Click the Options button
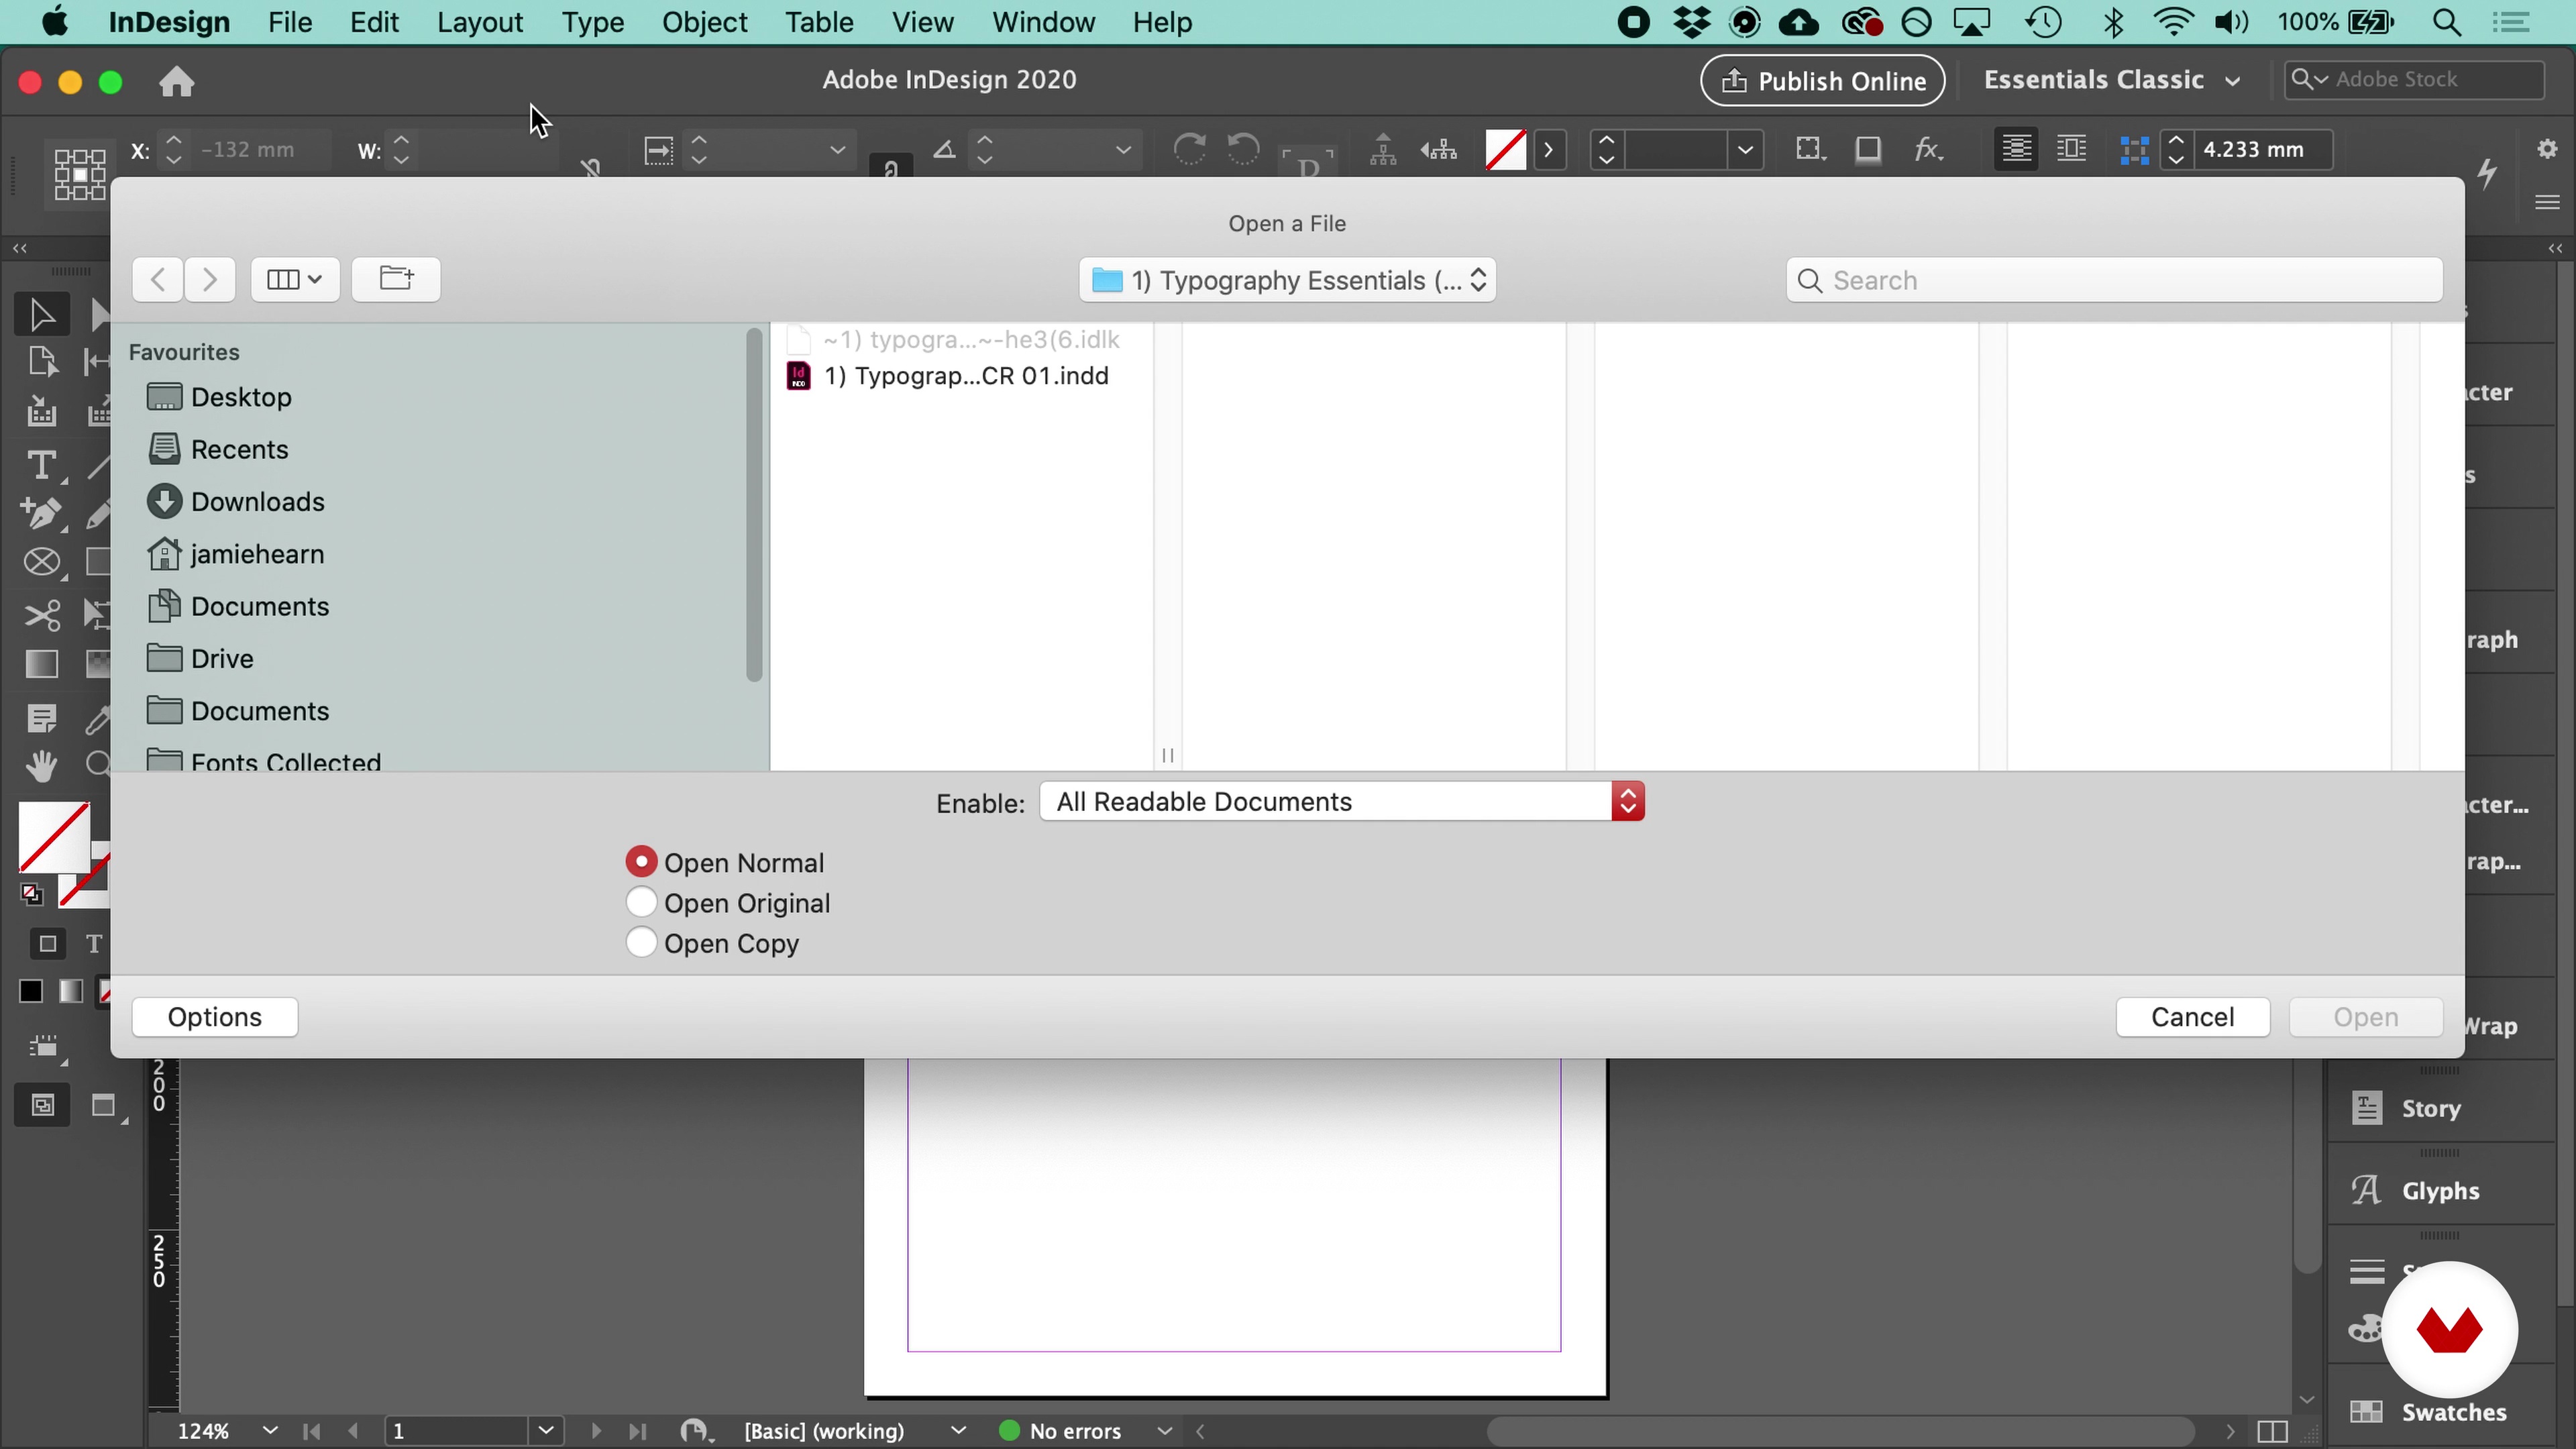Image resolution: width=2576 pixels, height=1449 pixels. tap(215, 1017)
